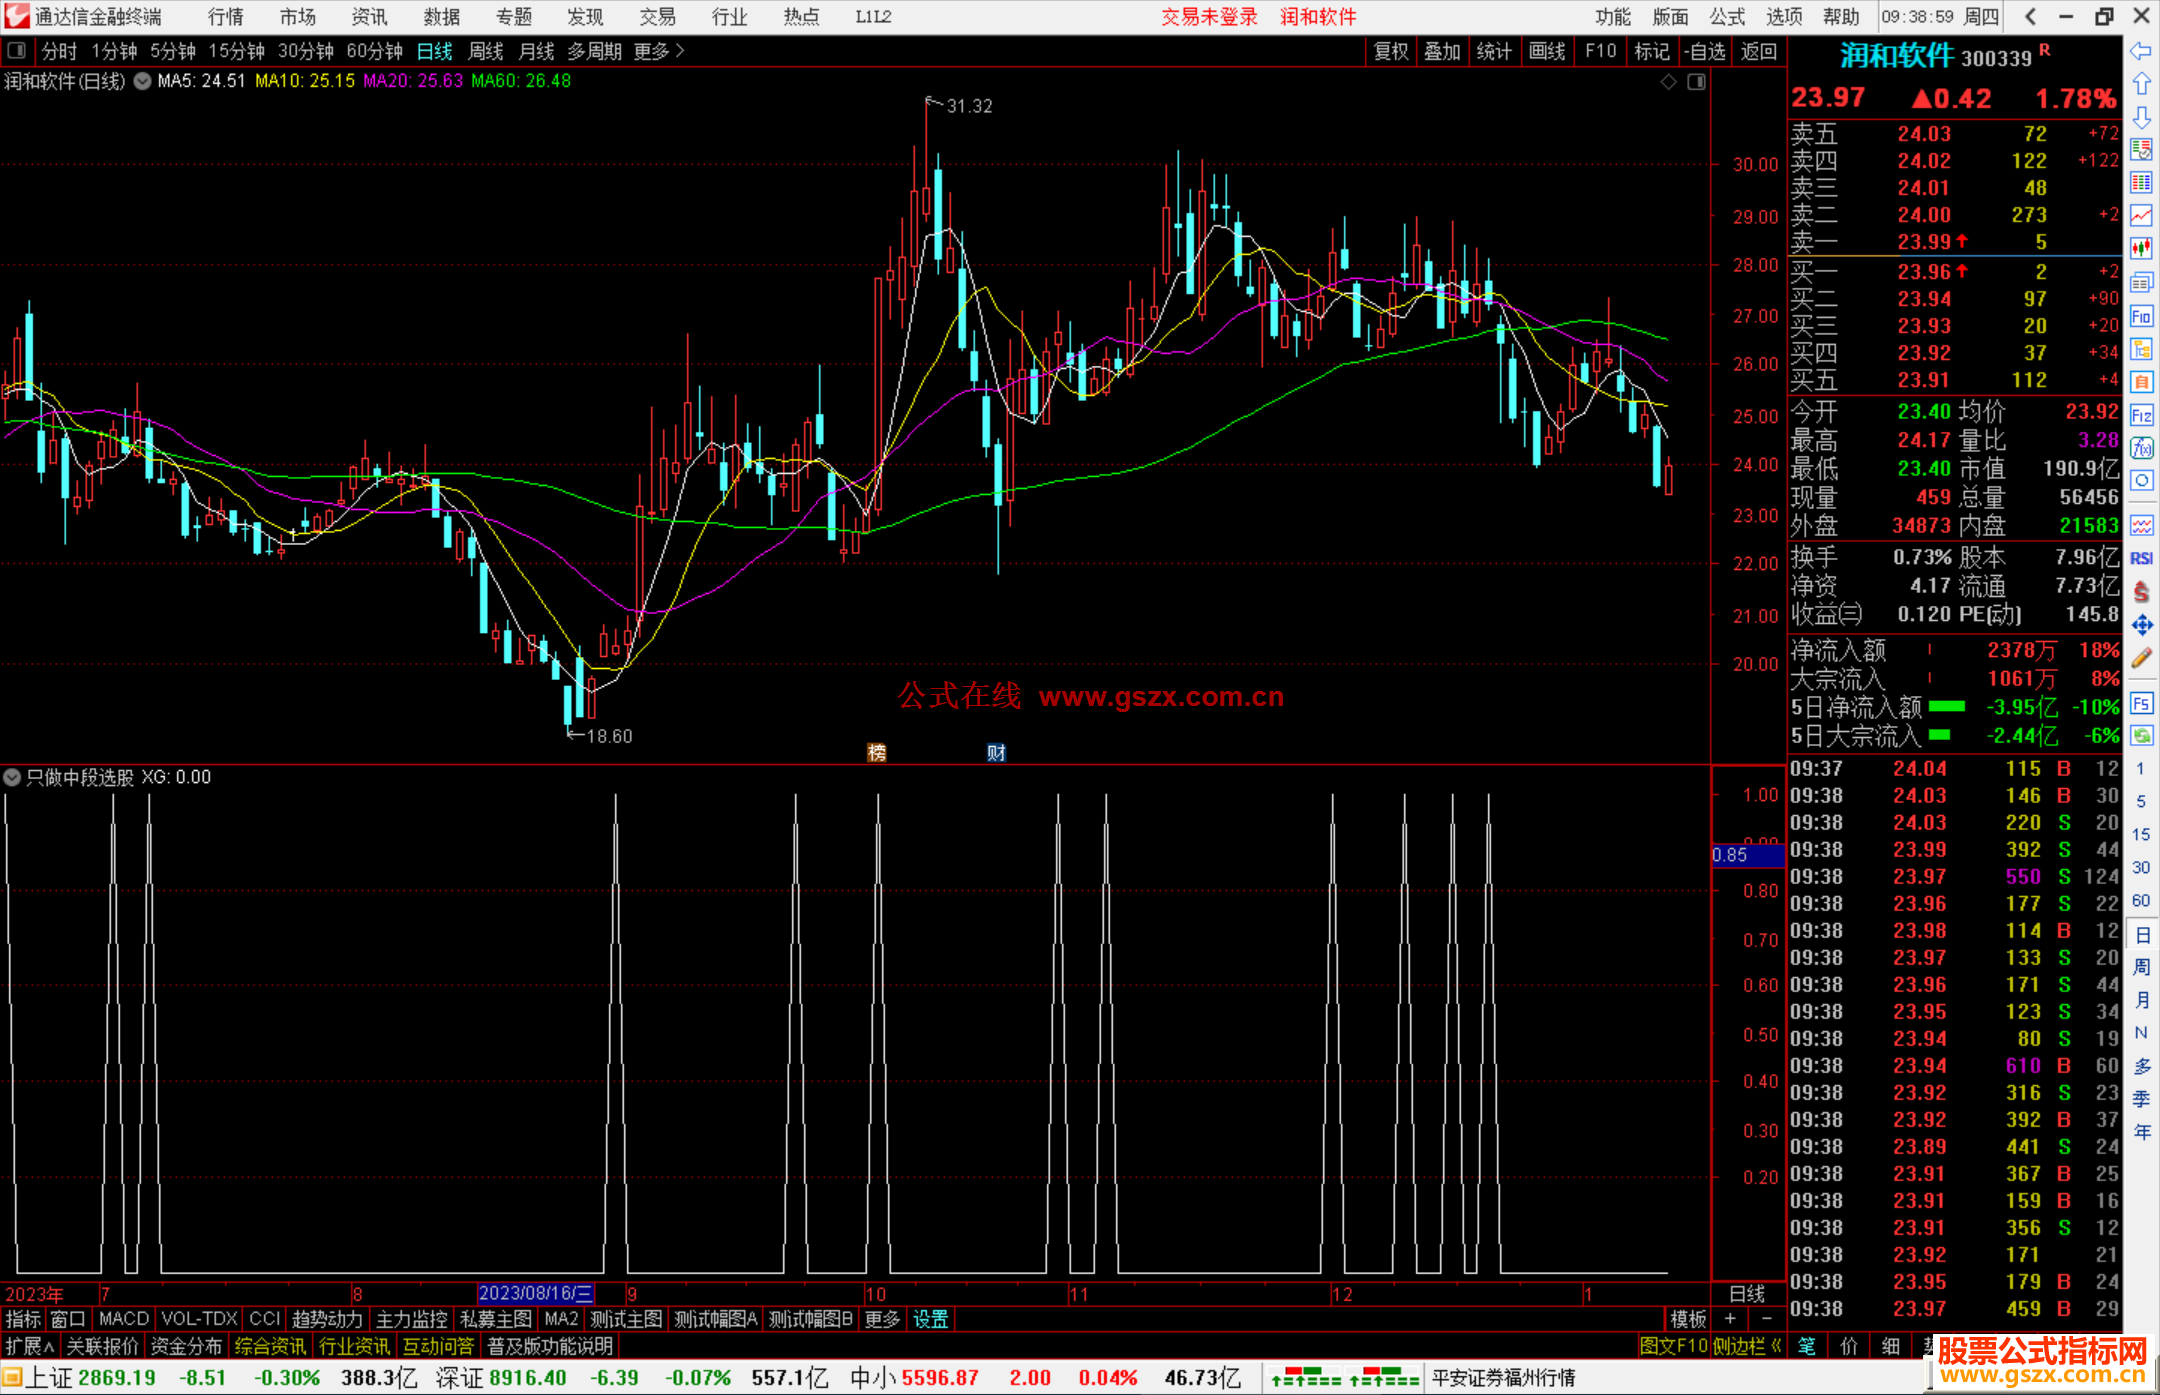Select the pencil drawing tool icon

2141,658
